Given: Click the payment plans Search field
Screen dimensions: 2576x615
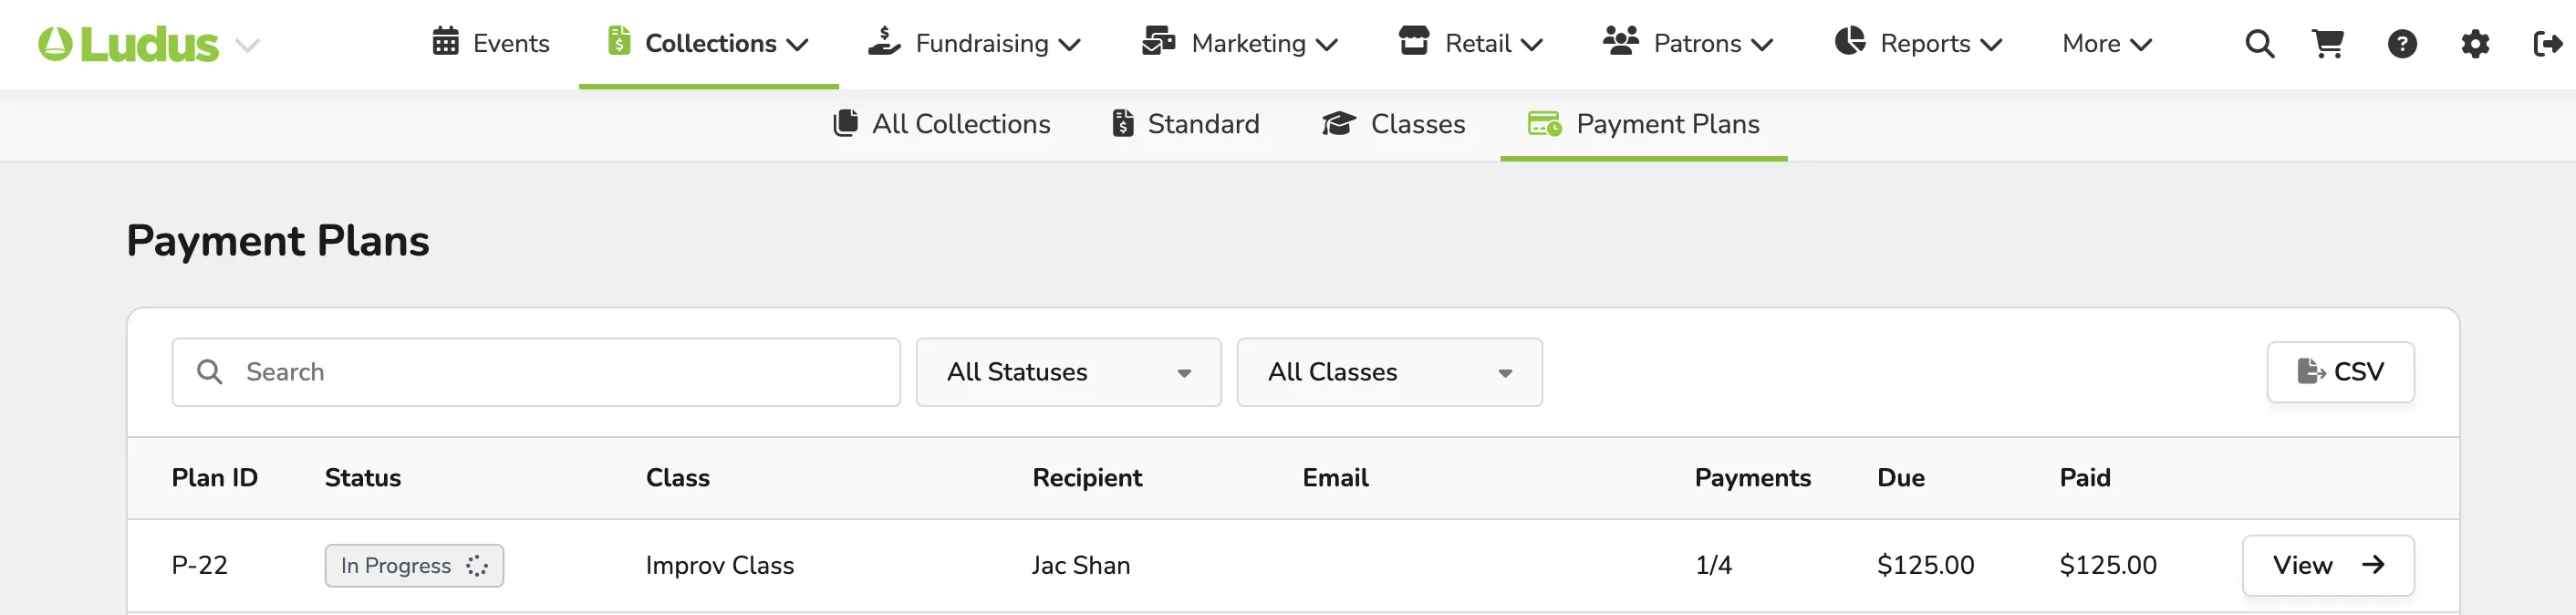Looking at the screenshot, I should [536, 372].
